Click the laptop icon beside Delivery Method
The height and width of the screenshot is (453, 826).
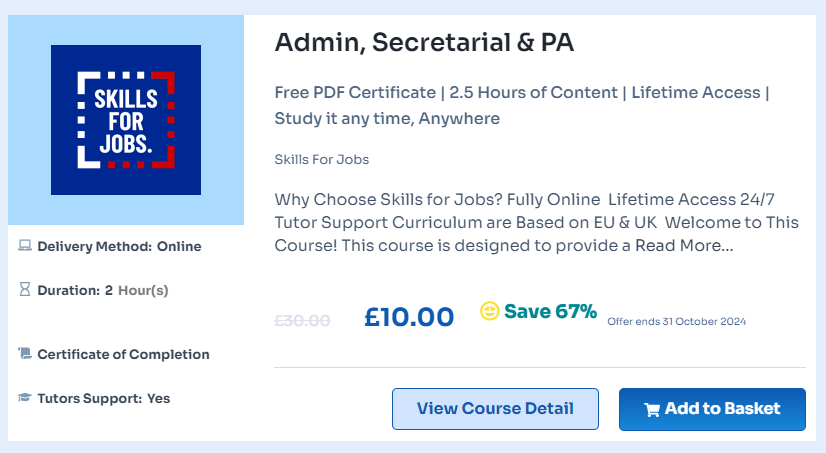pos(25,245)
